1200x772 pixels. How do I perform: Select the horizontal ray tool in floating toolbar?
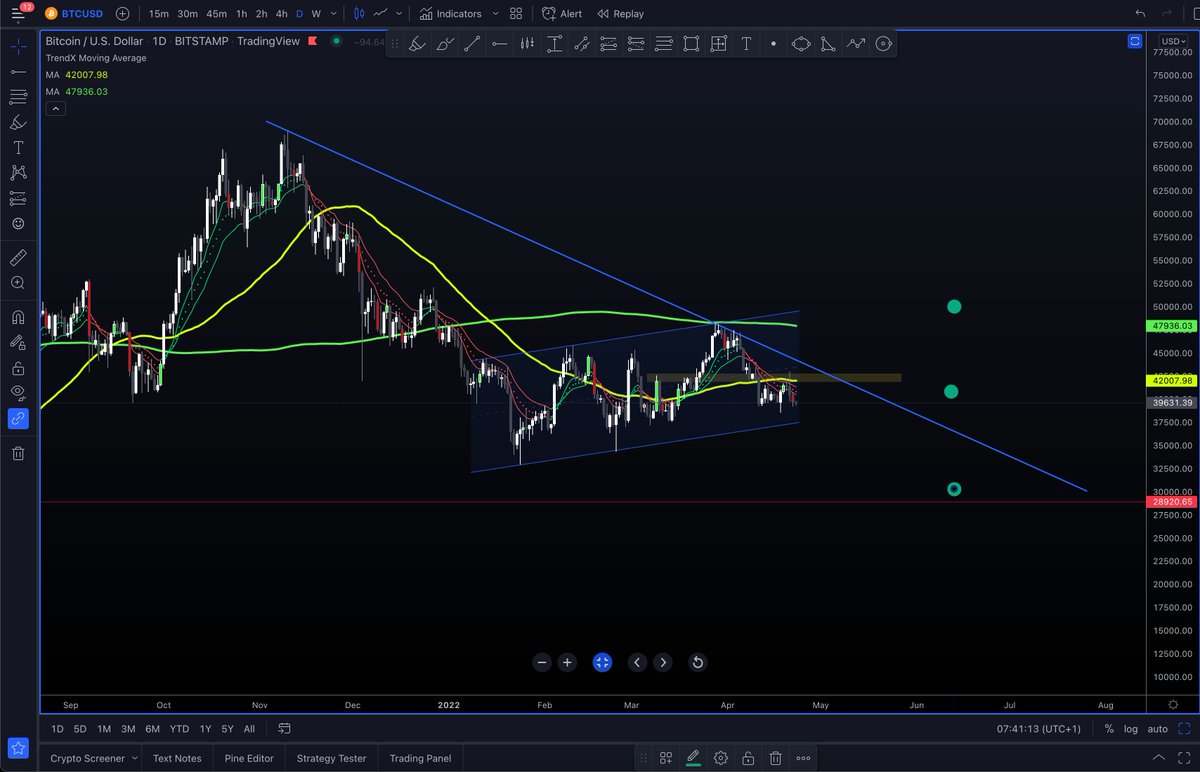pos(499,44)
